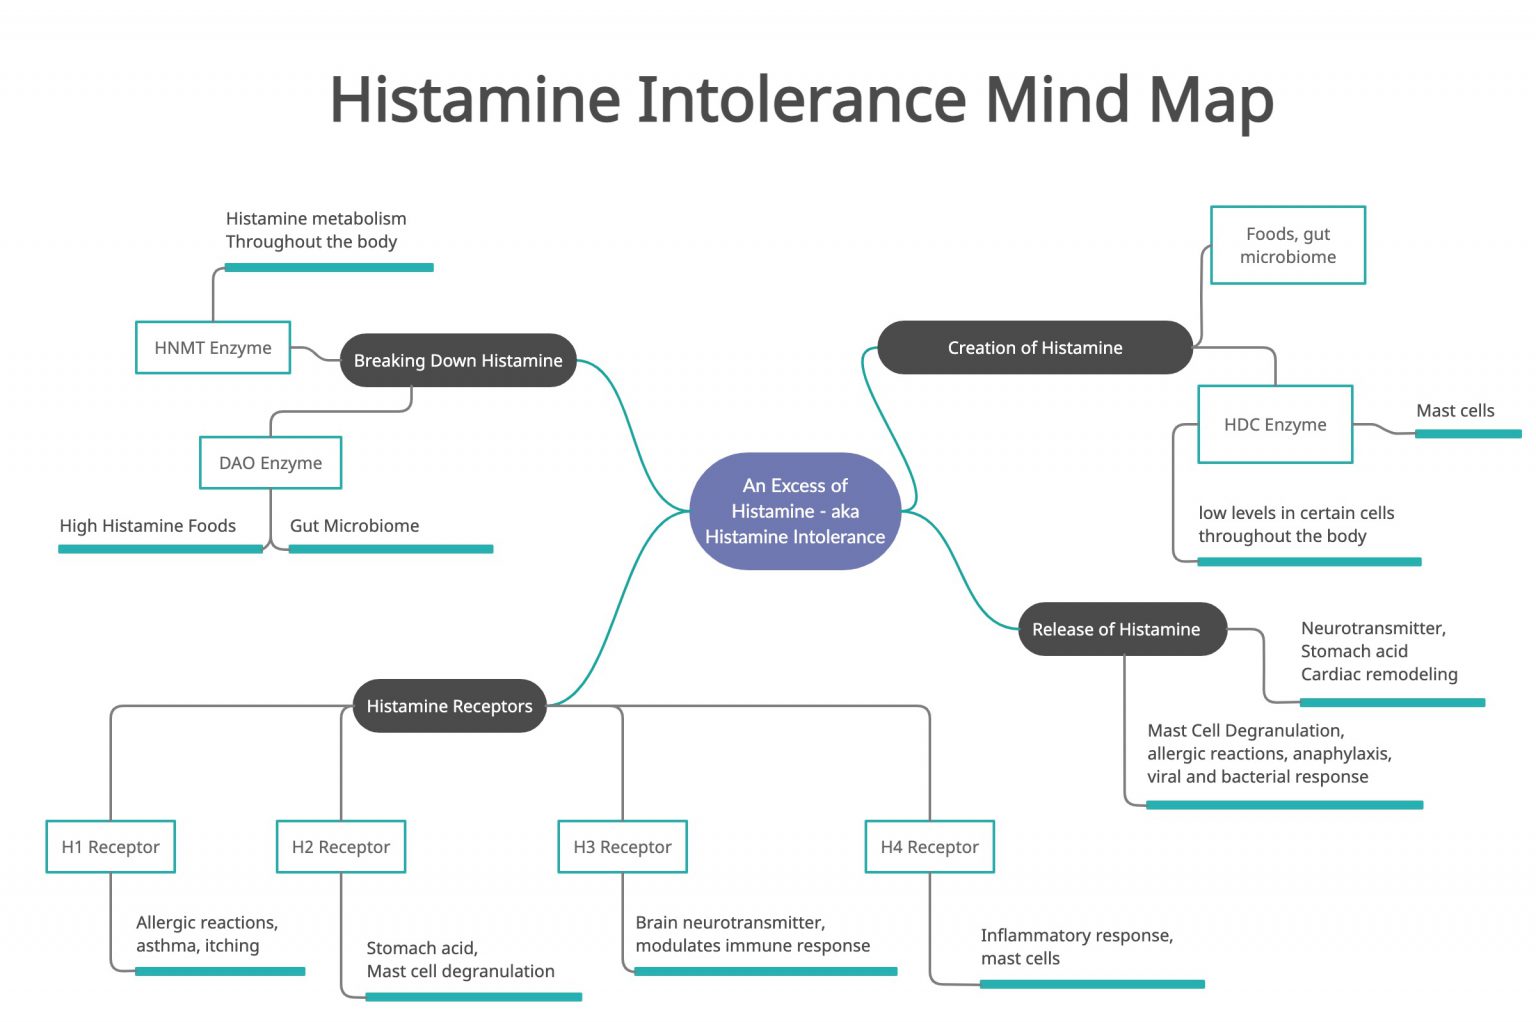Click the "H1 Receptor" box
Screen dimensions: 1536x1022
coord(110,846)
